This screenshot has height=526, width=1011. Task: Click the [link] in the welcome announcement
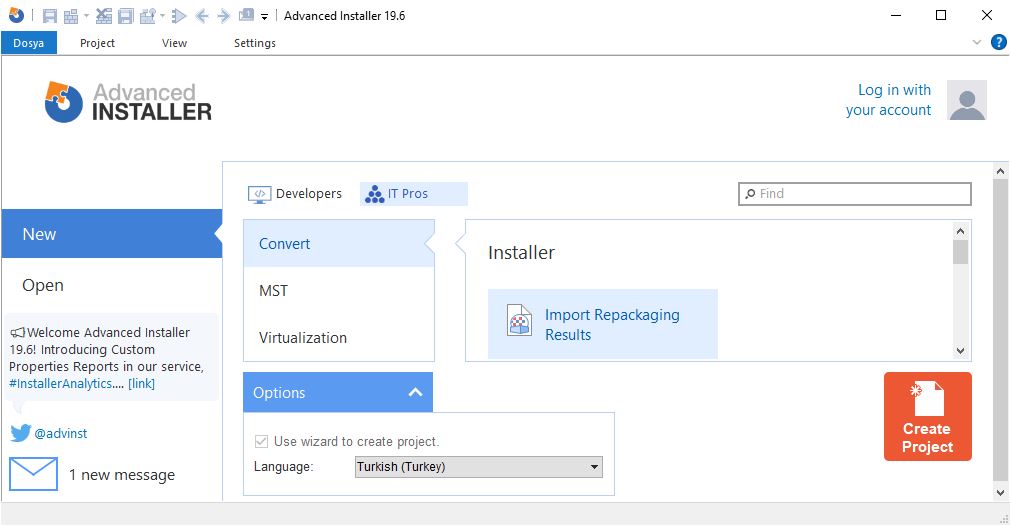pos(141,384)
